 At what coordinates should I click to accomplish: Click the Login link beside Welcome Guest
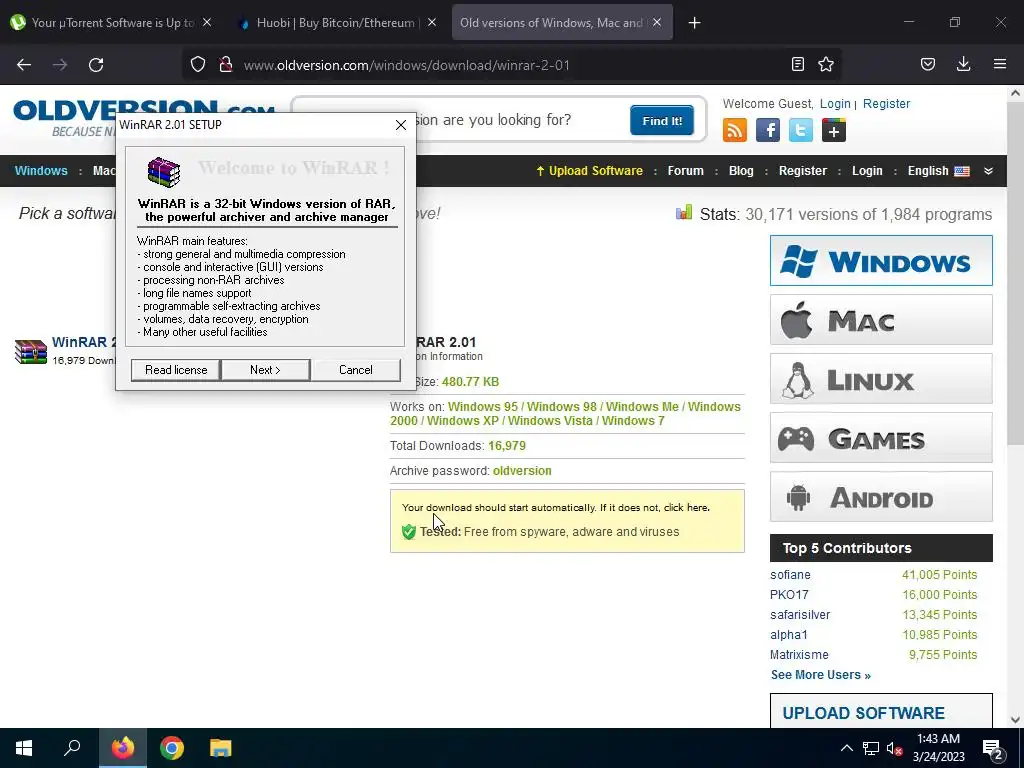[x=835, y=104]
